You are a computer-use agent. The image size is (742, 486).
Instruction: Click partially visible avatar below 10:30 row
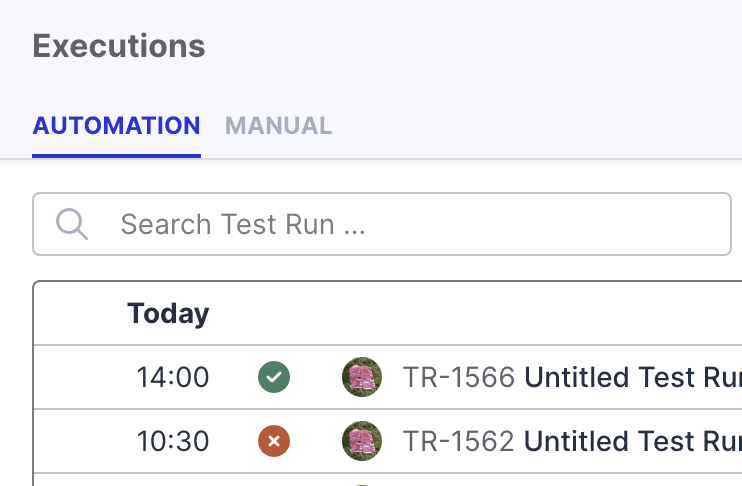[361, 483]
